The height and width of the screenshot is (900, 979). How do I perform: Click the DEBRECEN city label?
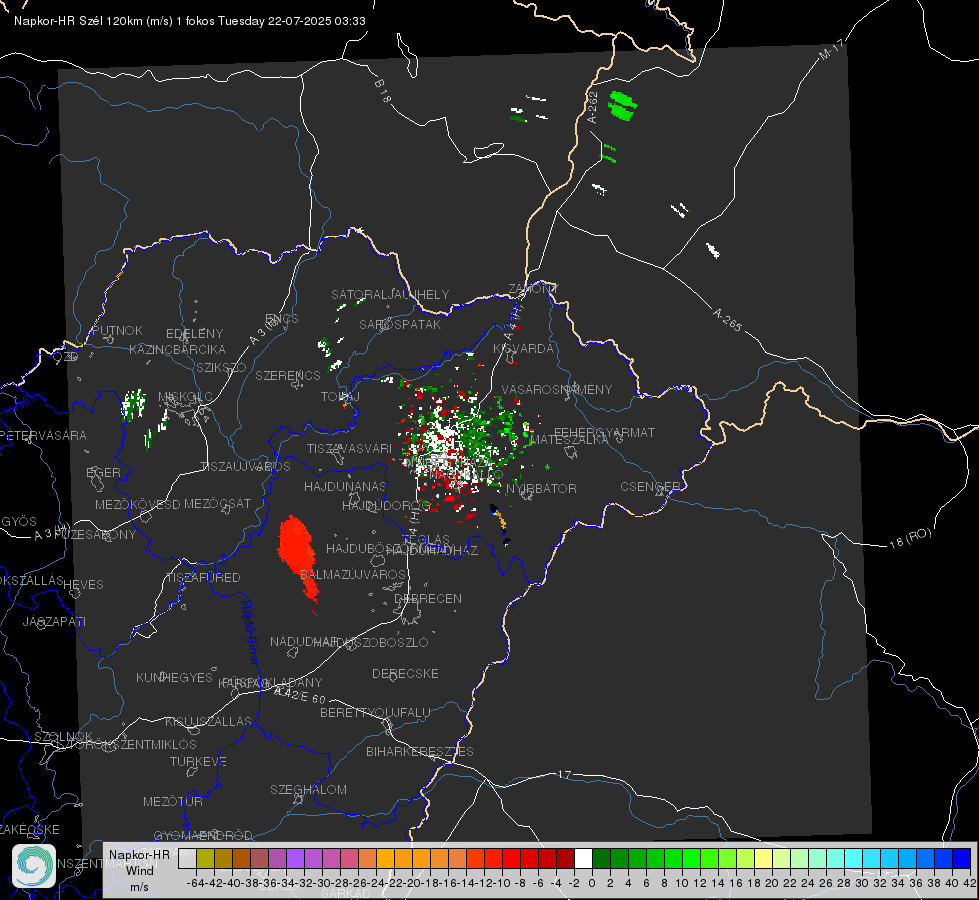428,598
